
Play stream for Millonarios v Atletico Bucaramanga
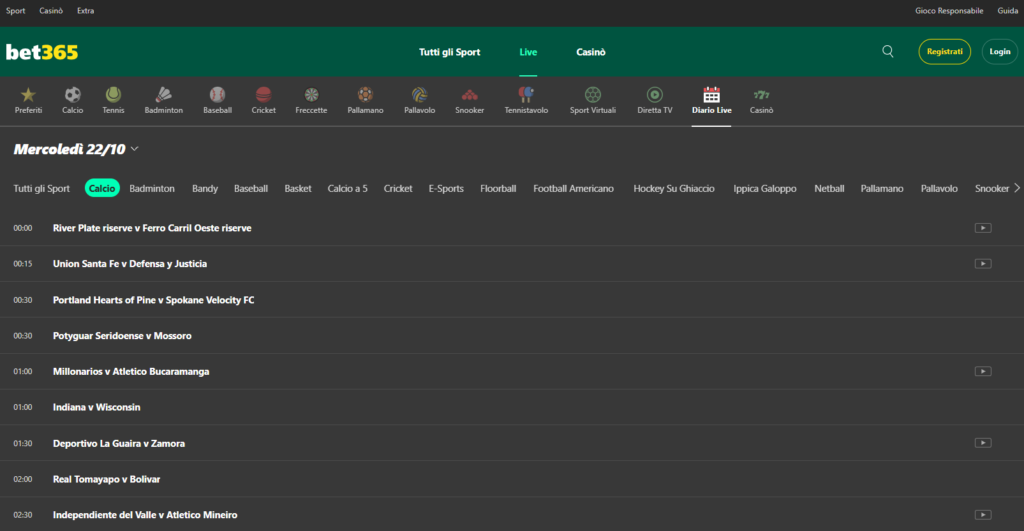click(983, 371)
